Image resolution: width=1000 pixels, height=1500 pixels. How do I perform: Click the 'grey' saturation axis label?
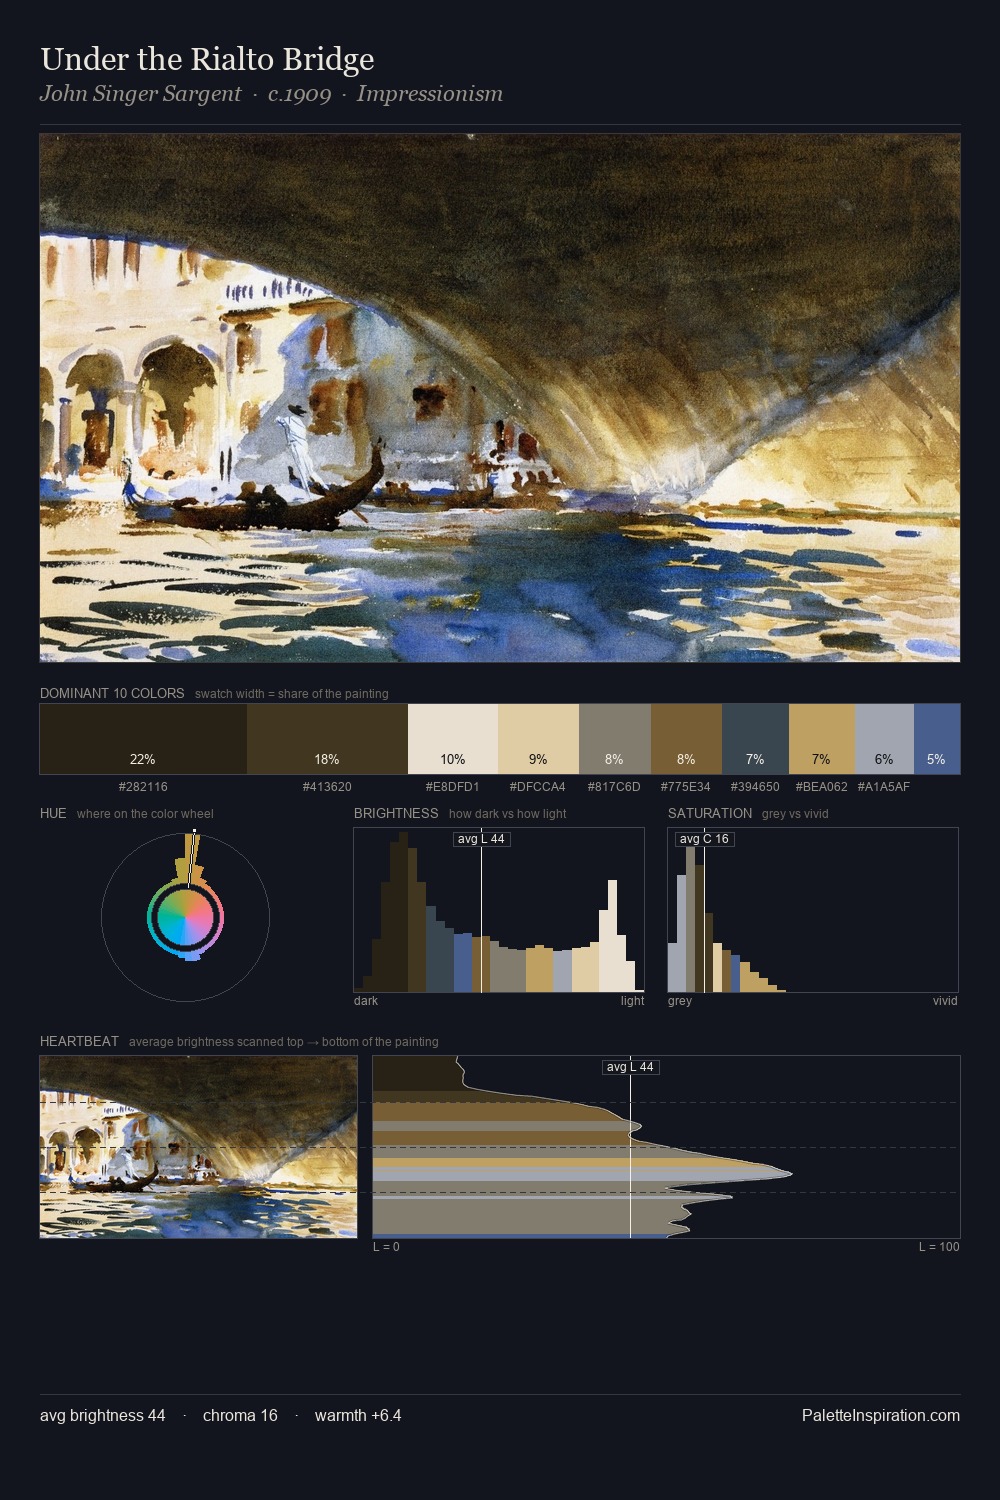(x=680, y=1001)
